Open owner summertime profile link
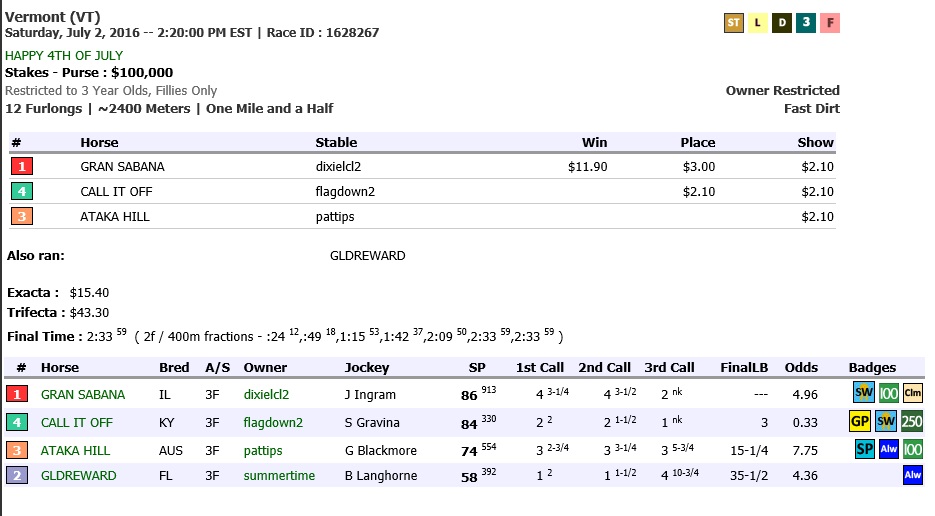935x516 pixels. coord(279,475)
